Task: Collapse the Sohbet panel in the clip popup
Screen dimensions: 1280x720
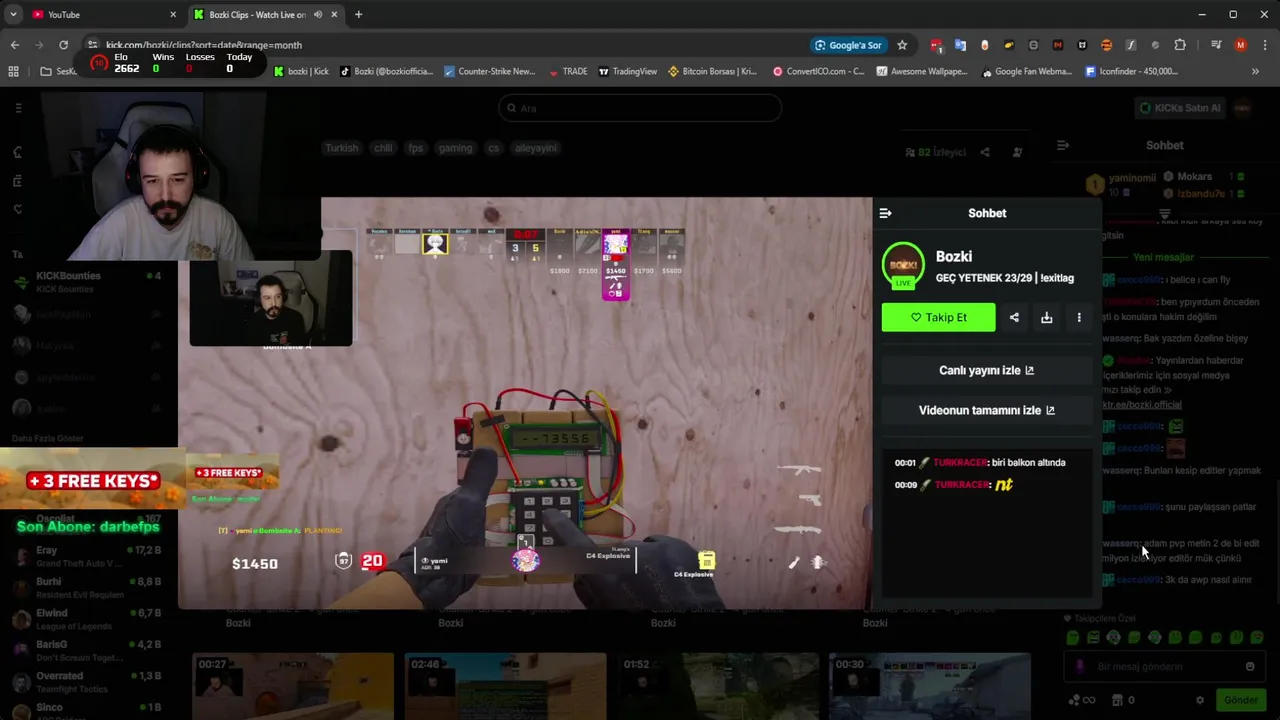Action: pos(885,213)
